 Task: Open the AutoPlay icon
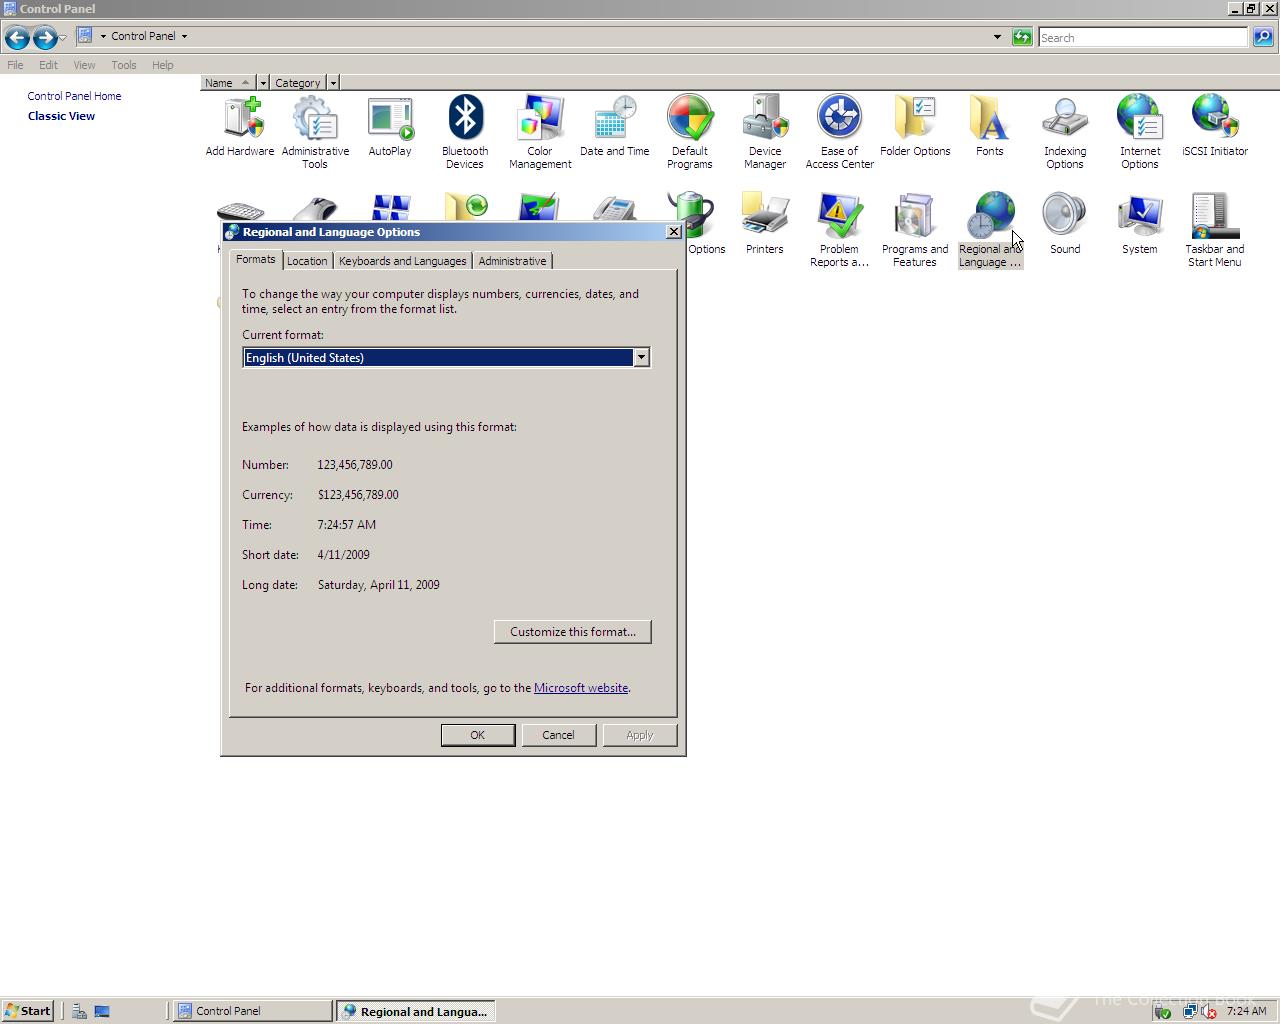[390, 126]
